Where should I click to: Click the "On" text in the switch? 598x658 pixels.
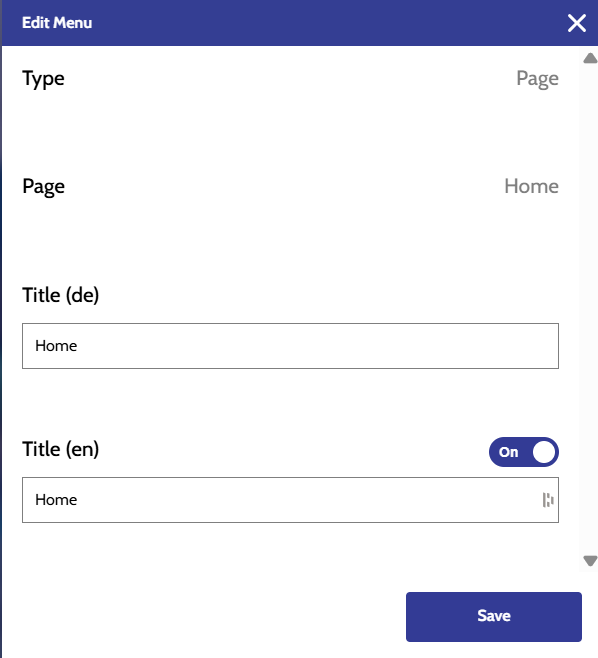pos(508,452)
